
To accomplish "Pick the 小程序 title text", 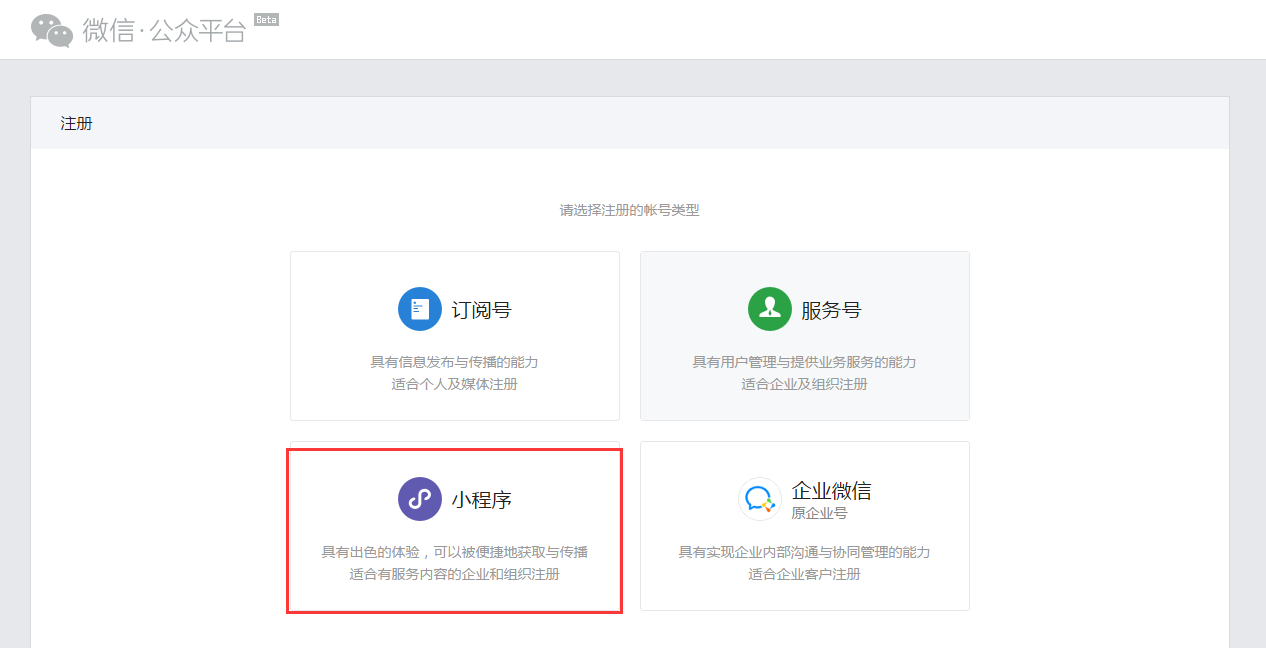I will pyautogui.click(x=481, y=500).
